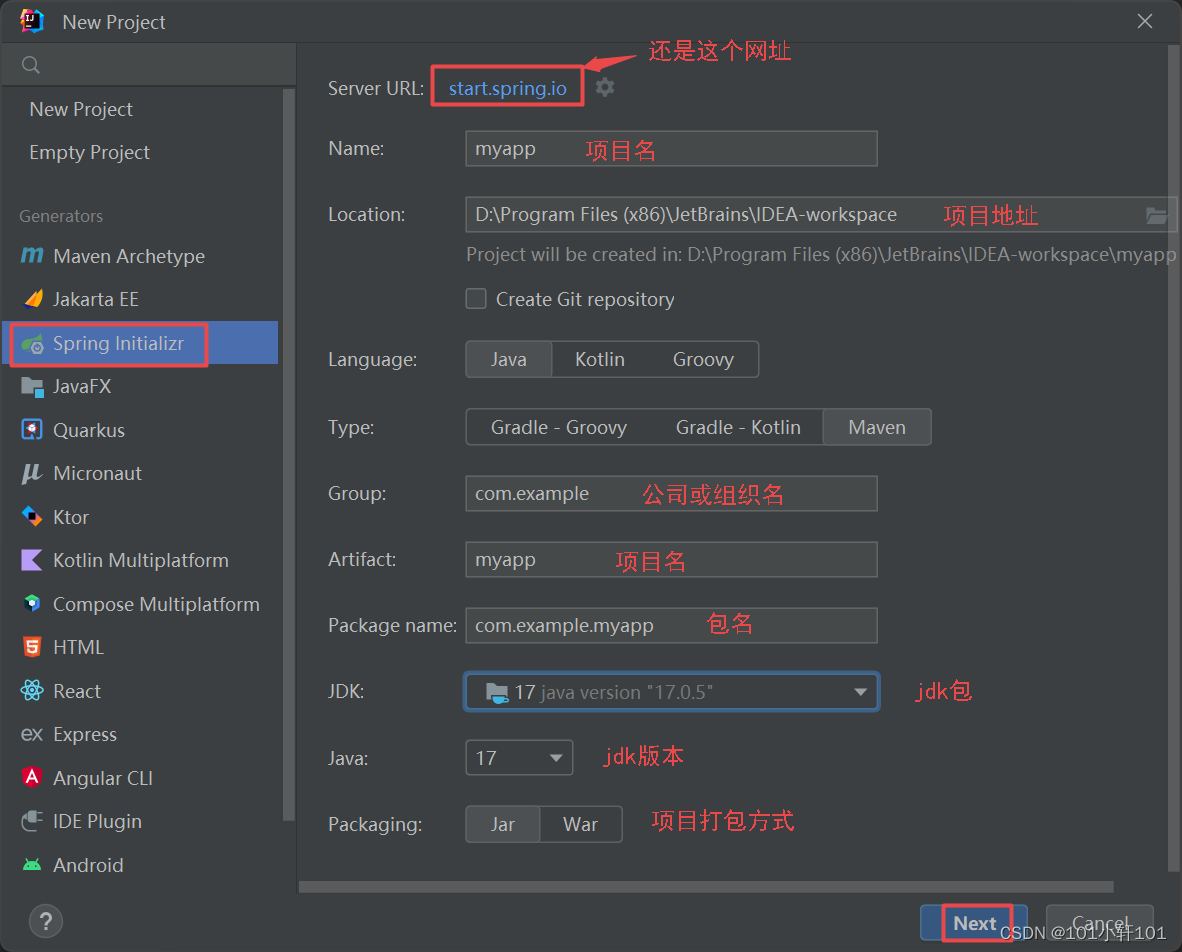
Task: Open help with the question mark
Action: click(45, 921)
